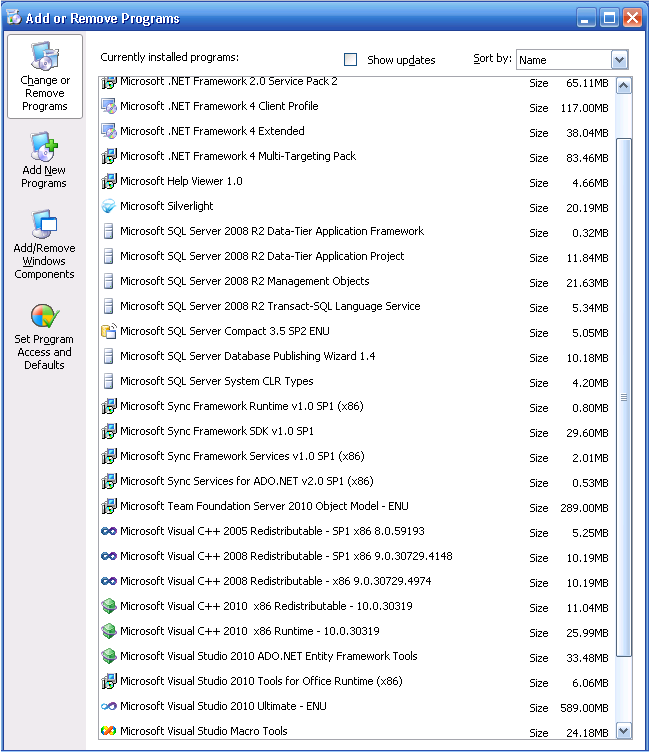The image size is (649, 752).
Task: Open Set Program Access and Defaults icon
Action: coord(44,317)
